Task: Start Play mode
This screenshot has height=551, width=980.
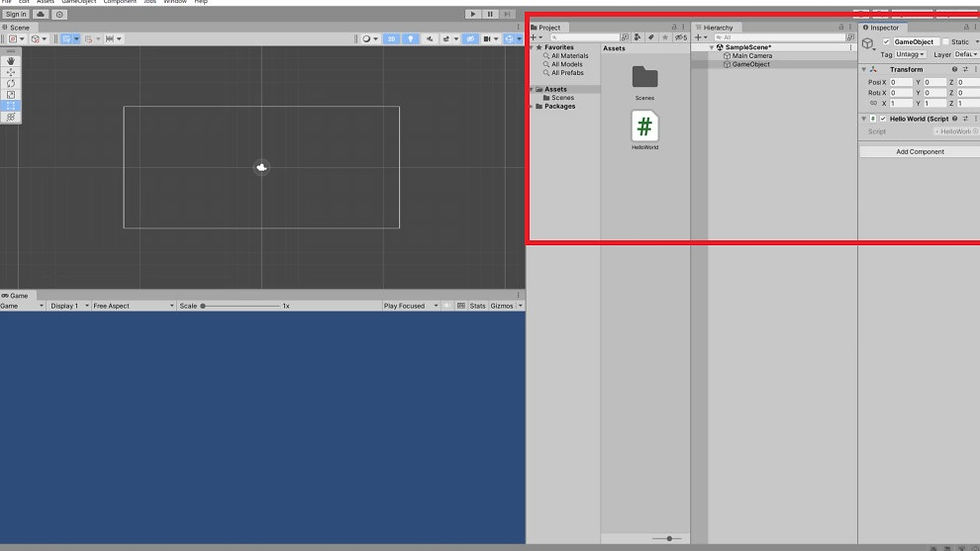Action: [472, 14]
